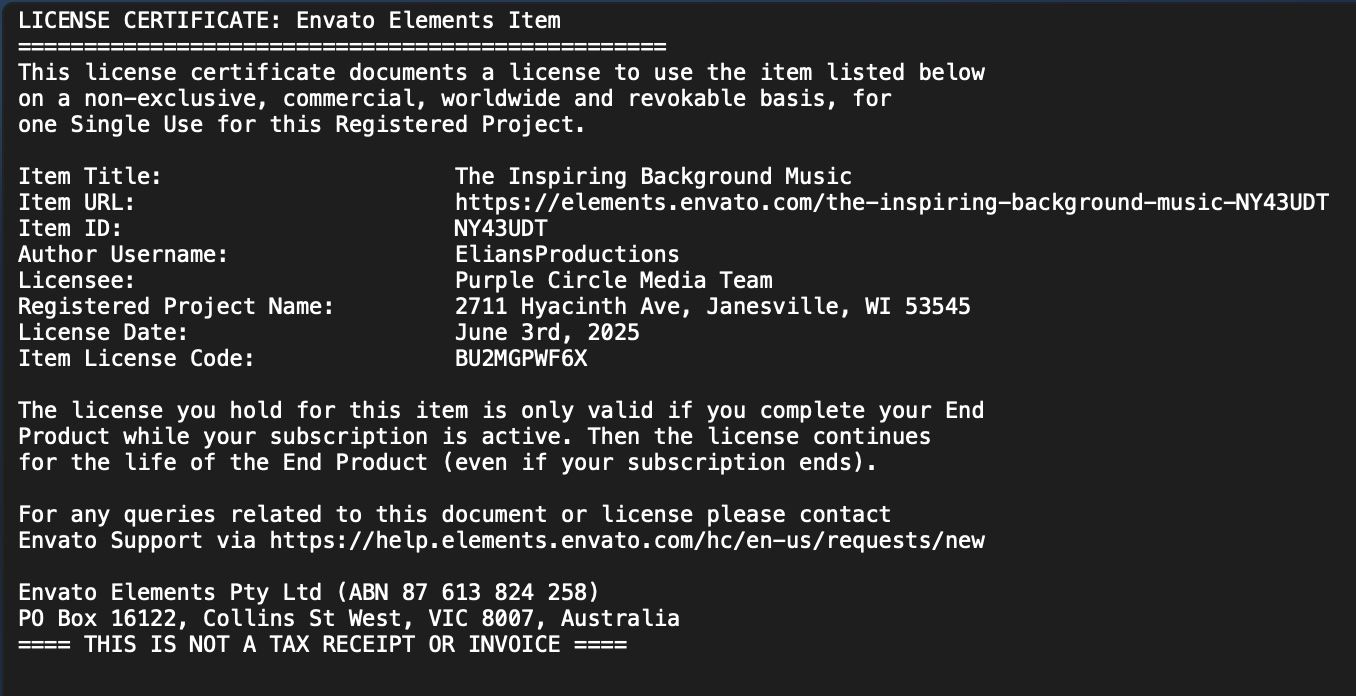Click the author username EliansProductions
Image resolution: width=1356 pixels, height=696 pixels.
[x=567, y=255]
